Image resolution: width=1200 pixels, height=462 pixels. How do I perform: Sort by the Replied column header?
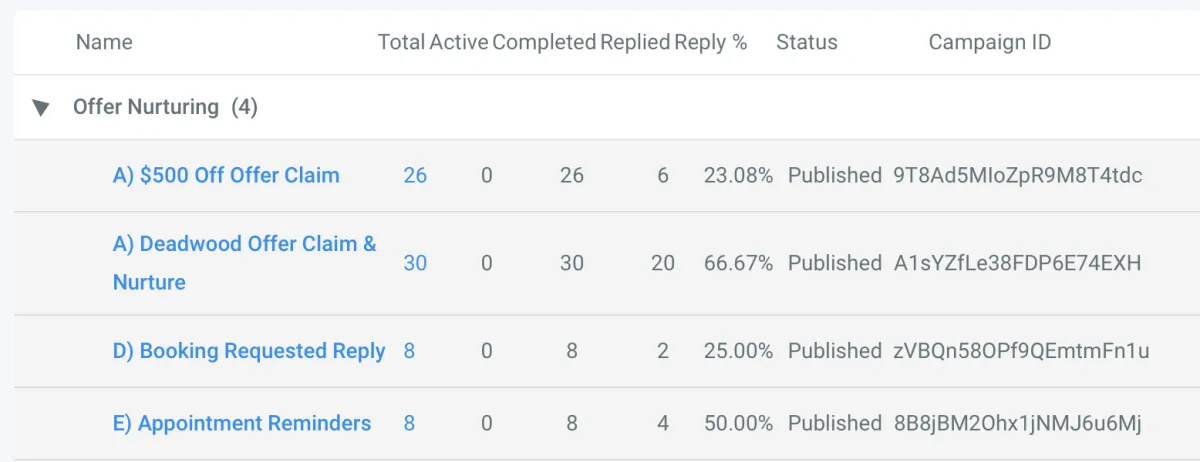[x=635, y=42]
